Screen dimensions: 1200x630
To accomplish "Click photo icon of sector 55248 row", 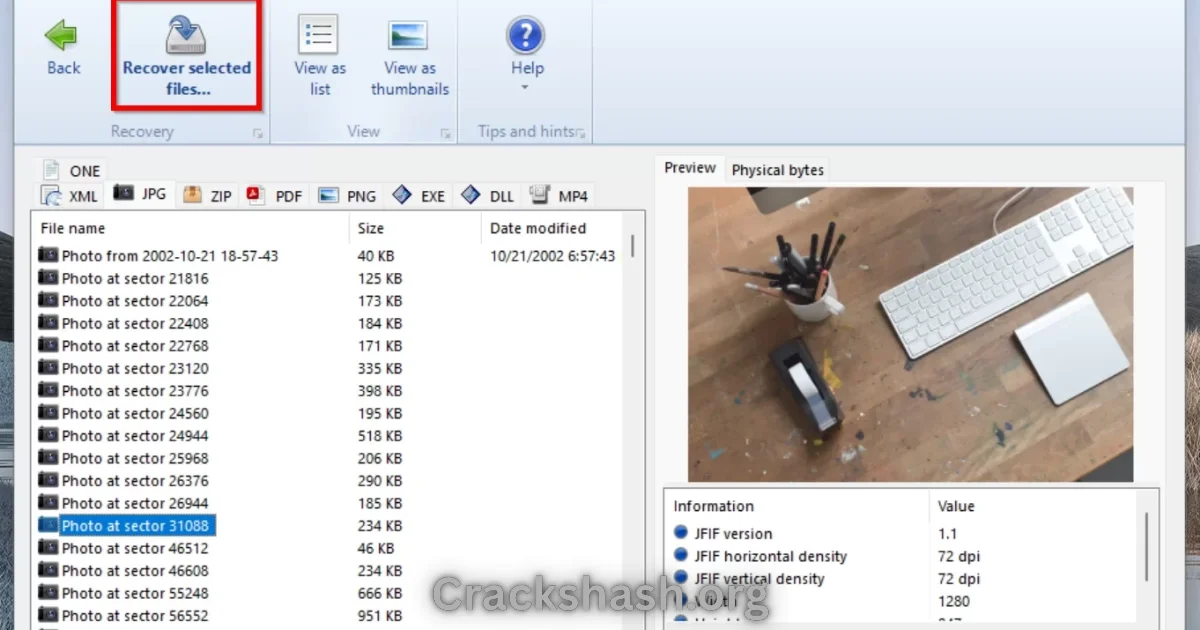I will (48, 593).
